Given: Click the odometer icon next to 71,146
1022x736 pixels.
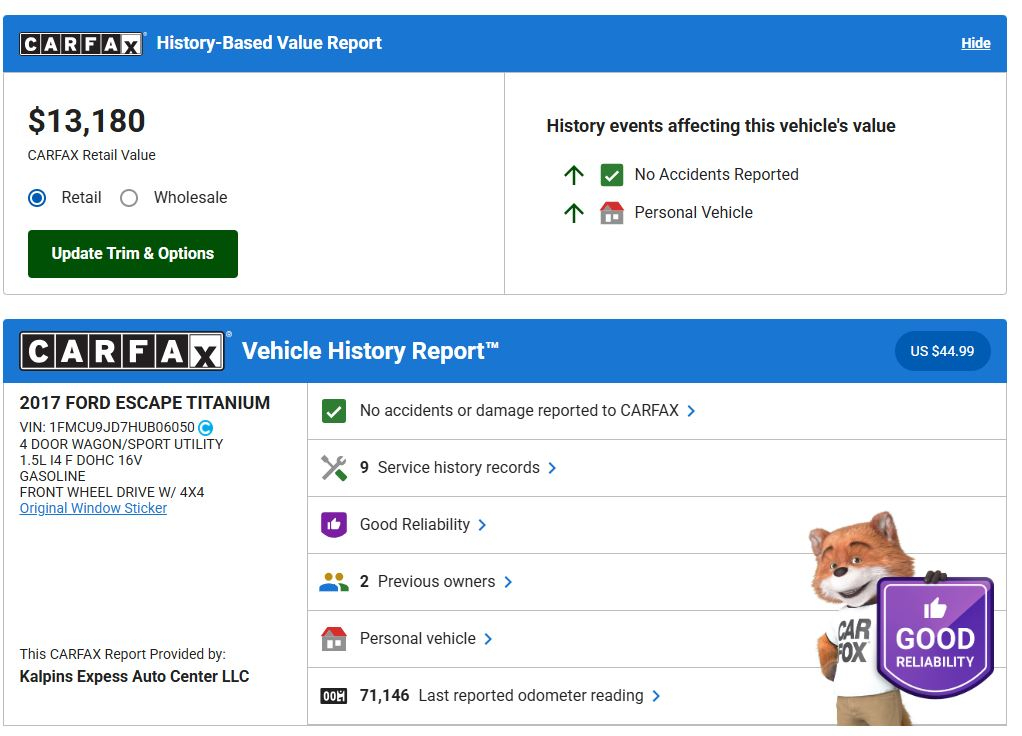Looking at the screenshot, I should tap(333, 696).
